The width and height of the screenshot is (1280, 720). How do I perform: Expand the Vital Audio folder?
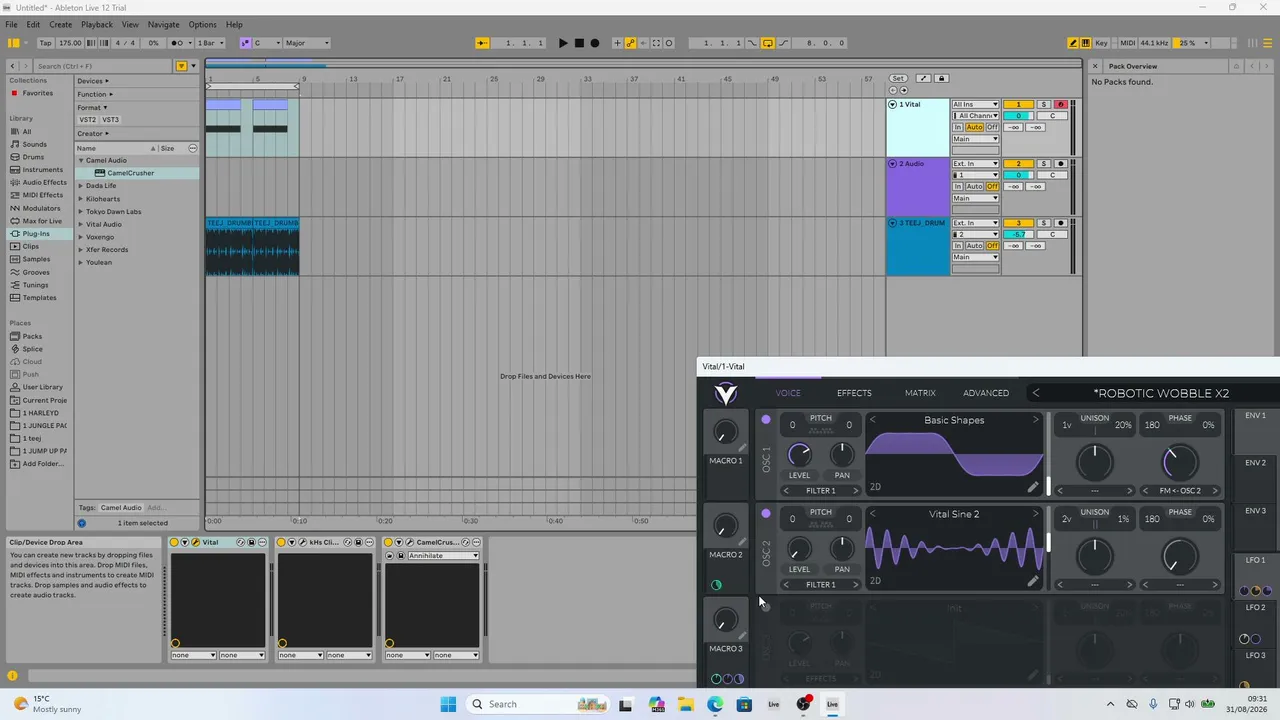coord(81,224)
